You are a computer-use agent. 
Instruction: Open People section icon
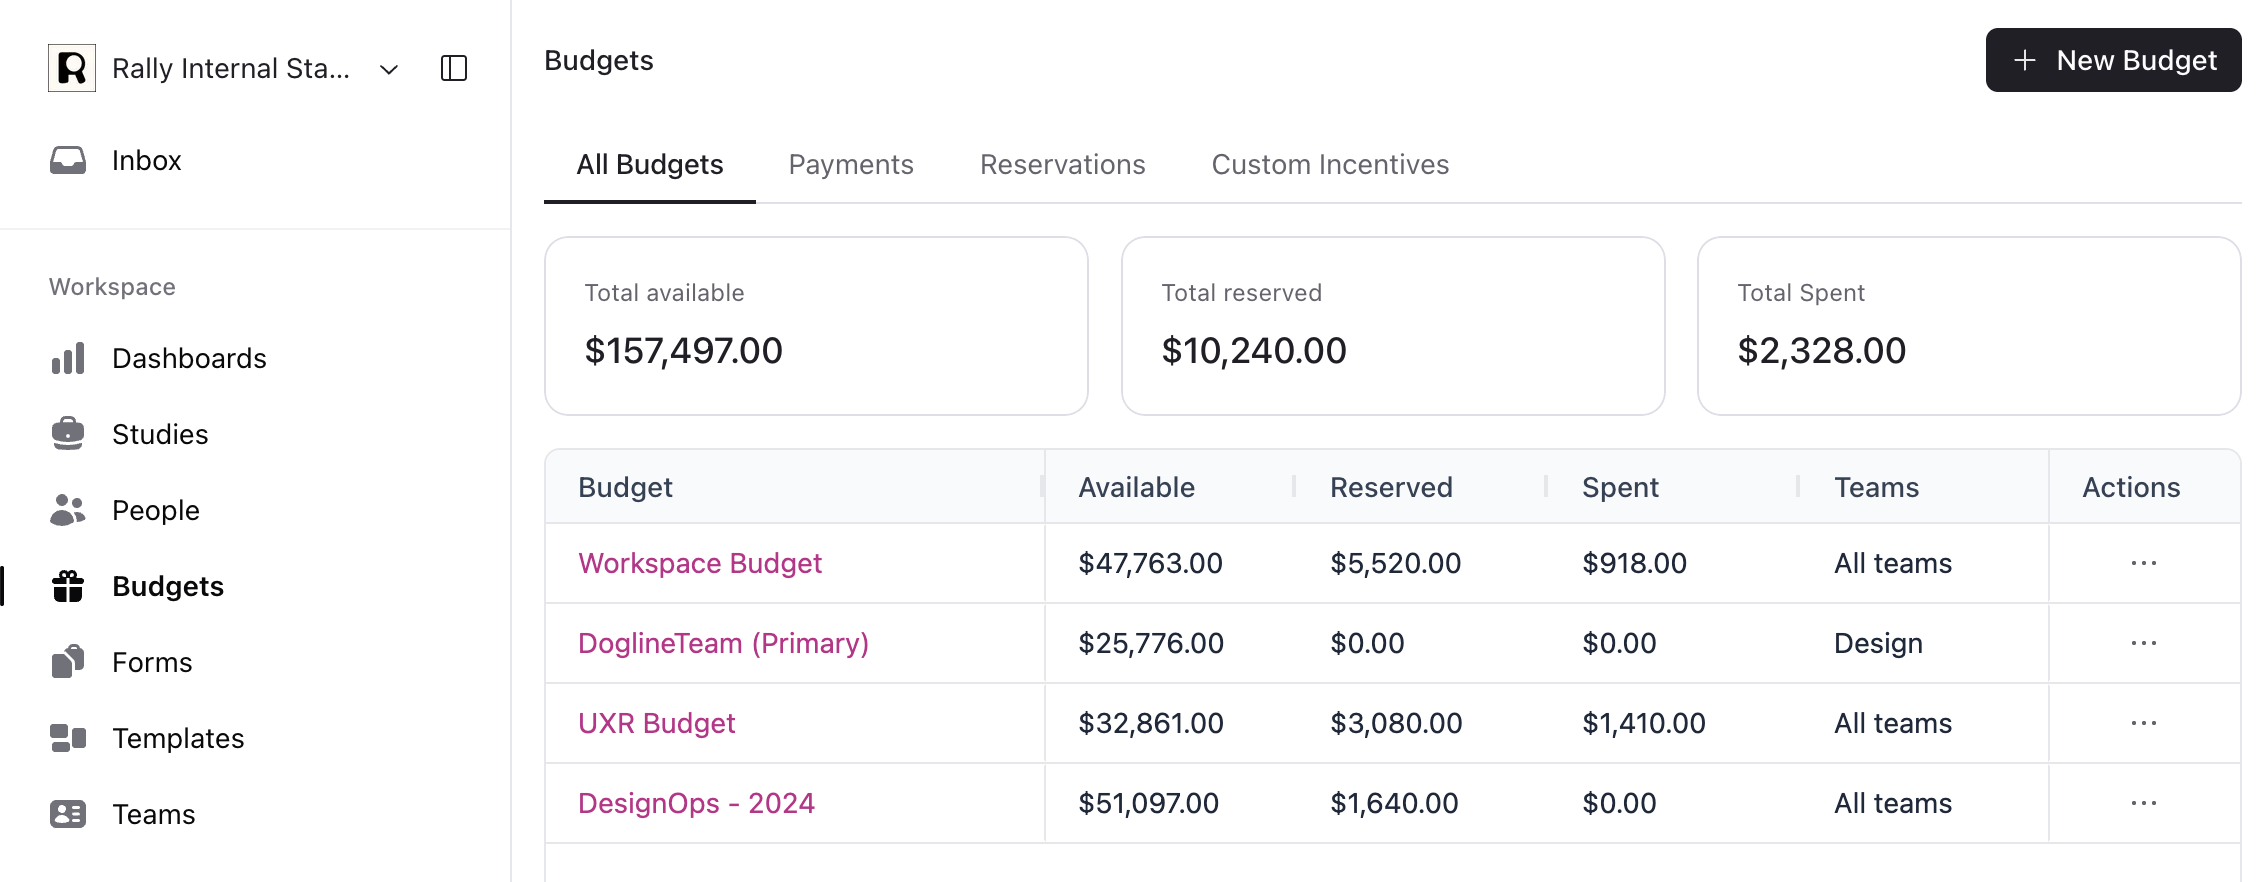coord(68,510)
